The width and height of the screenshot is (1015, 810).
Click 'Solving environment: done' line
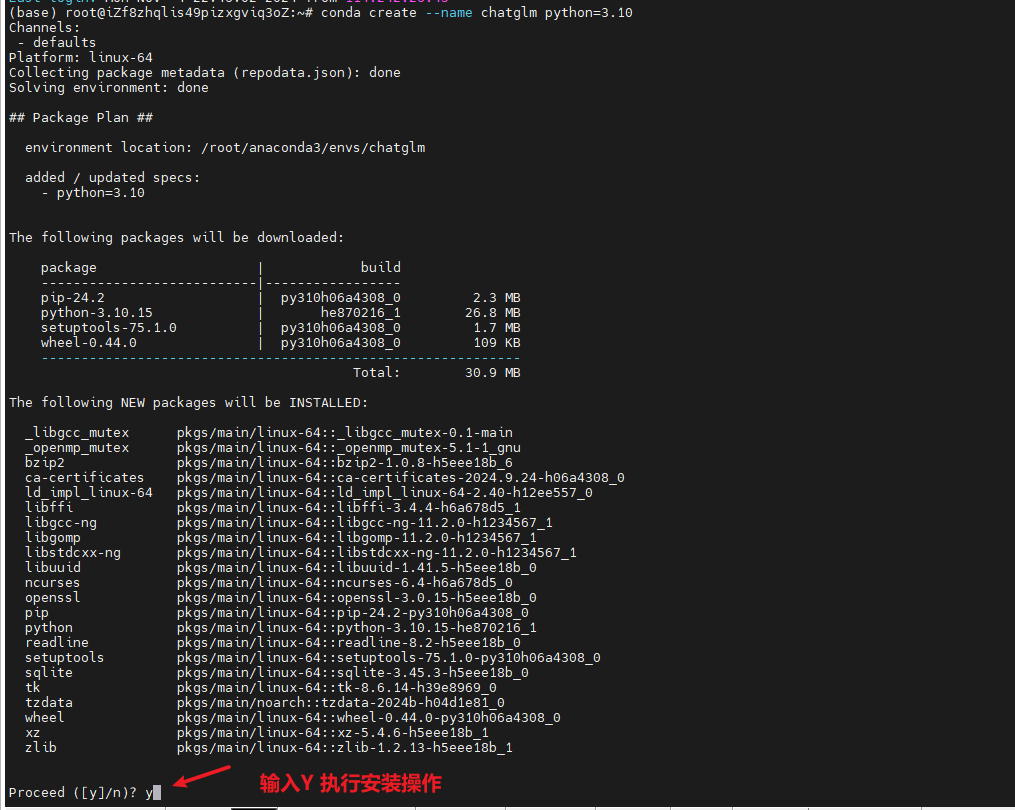coord(109,87)
